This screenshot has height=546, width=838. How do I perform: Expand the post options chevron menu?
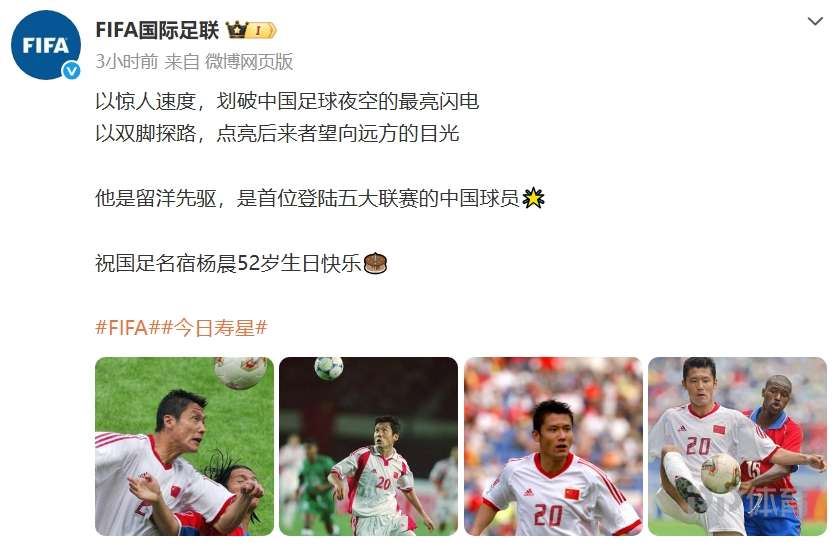coord(814,21)
